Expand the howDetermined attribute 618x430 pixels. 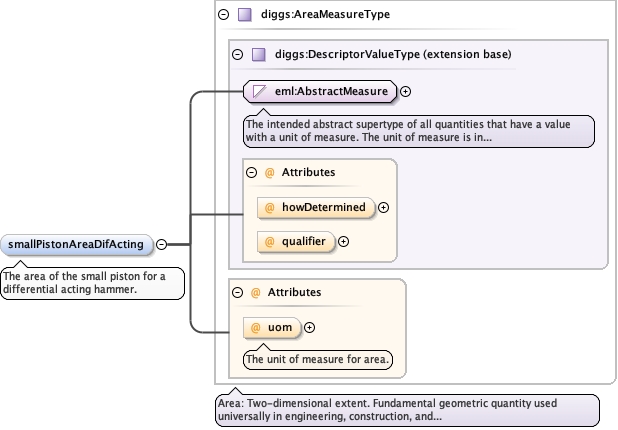point(384,208)
